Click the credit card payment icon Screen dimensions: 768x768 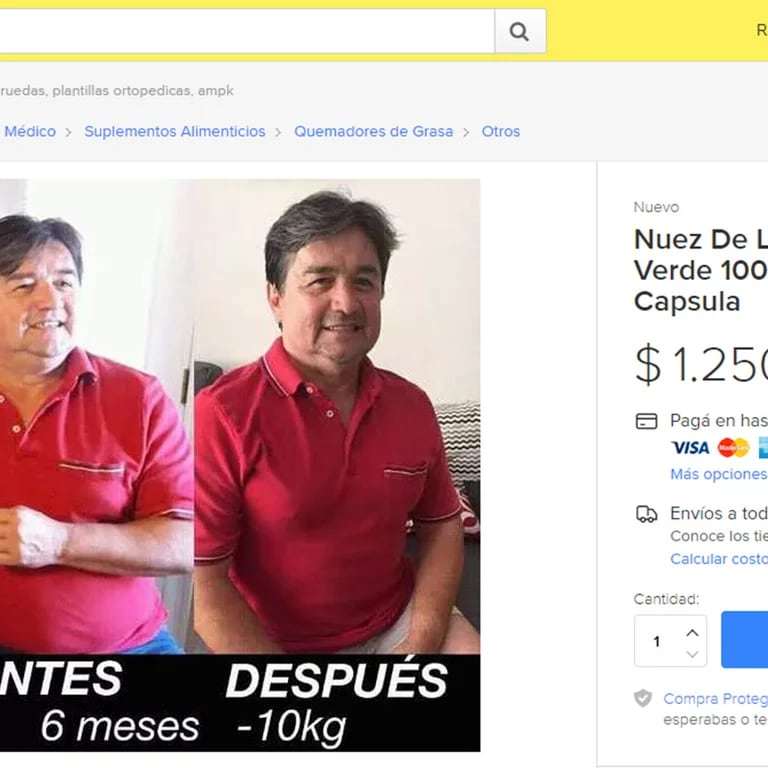[646, 421]
